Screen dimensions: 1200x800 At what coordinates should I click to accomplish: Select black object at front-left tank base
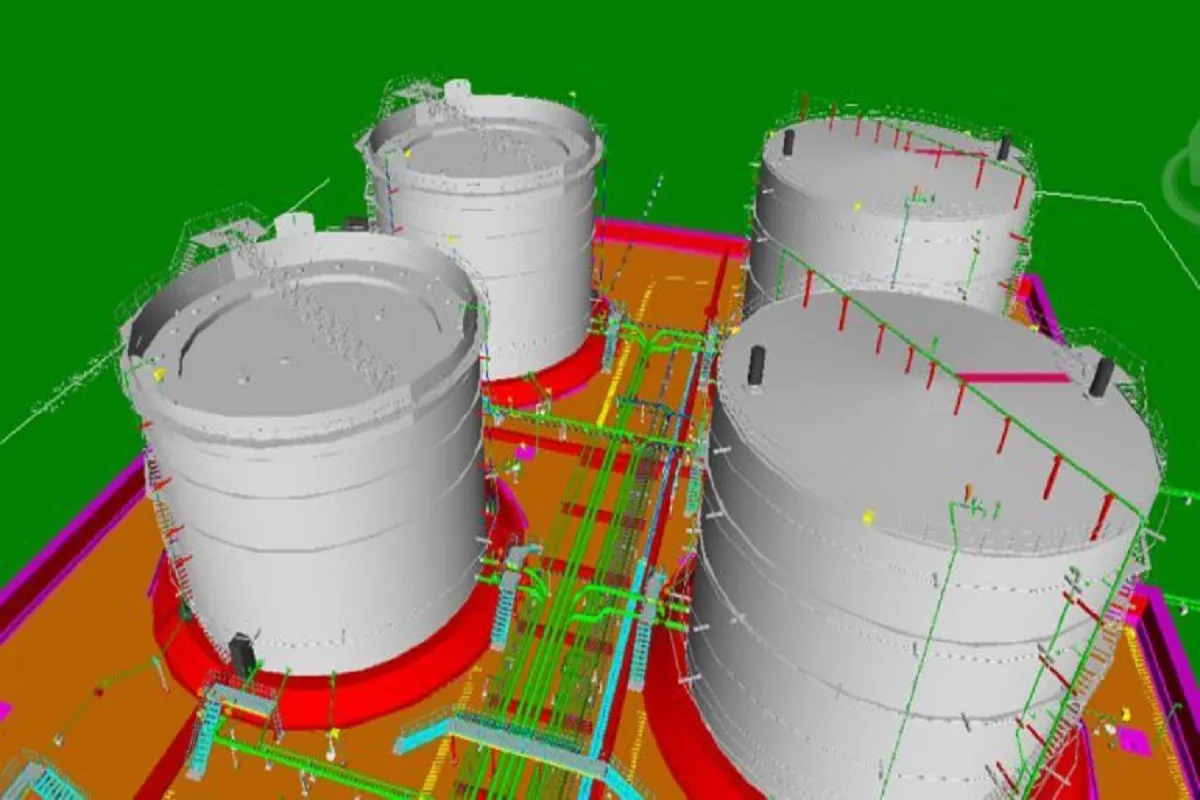click(x=243, y=654)
